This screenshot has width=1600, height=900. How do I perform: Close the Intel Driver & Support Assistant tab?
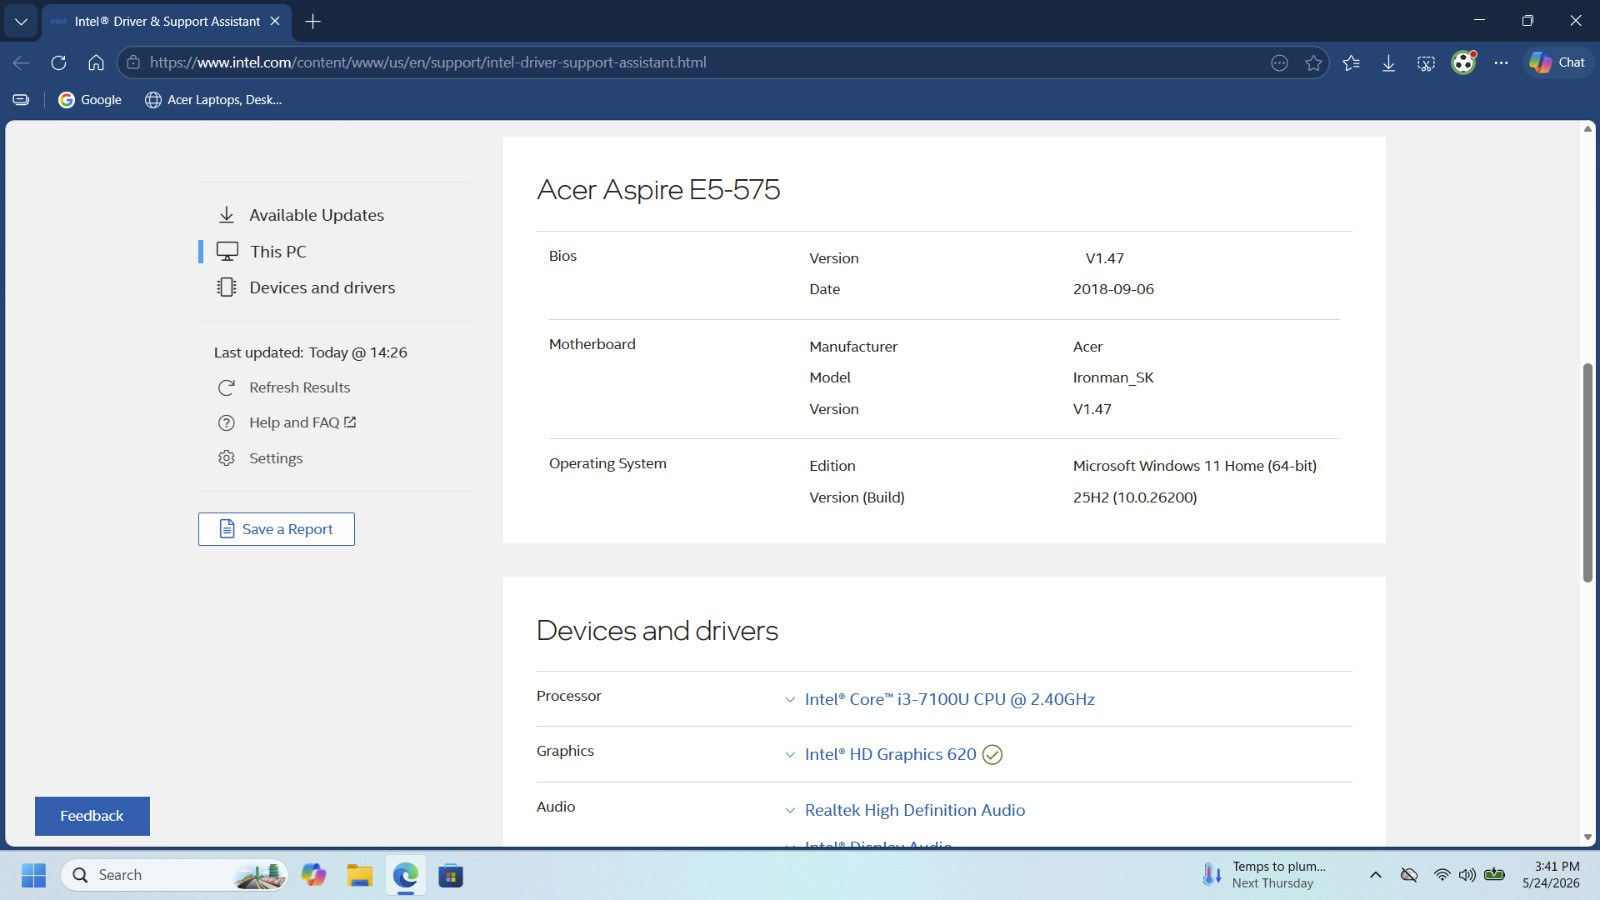click(275, 21)
